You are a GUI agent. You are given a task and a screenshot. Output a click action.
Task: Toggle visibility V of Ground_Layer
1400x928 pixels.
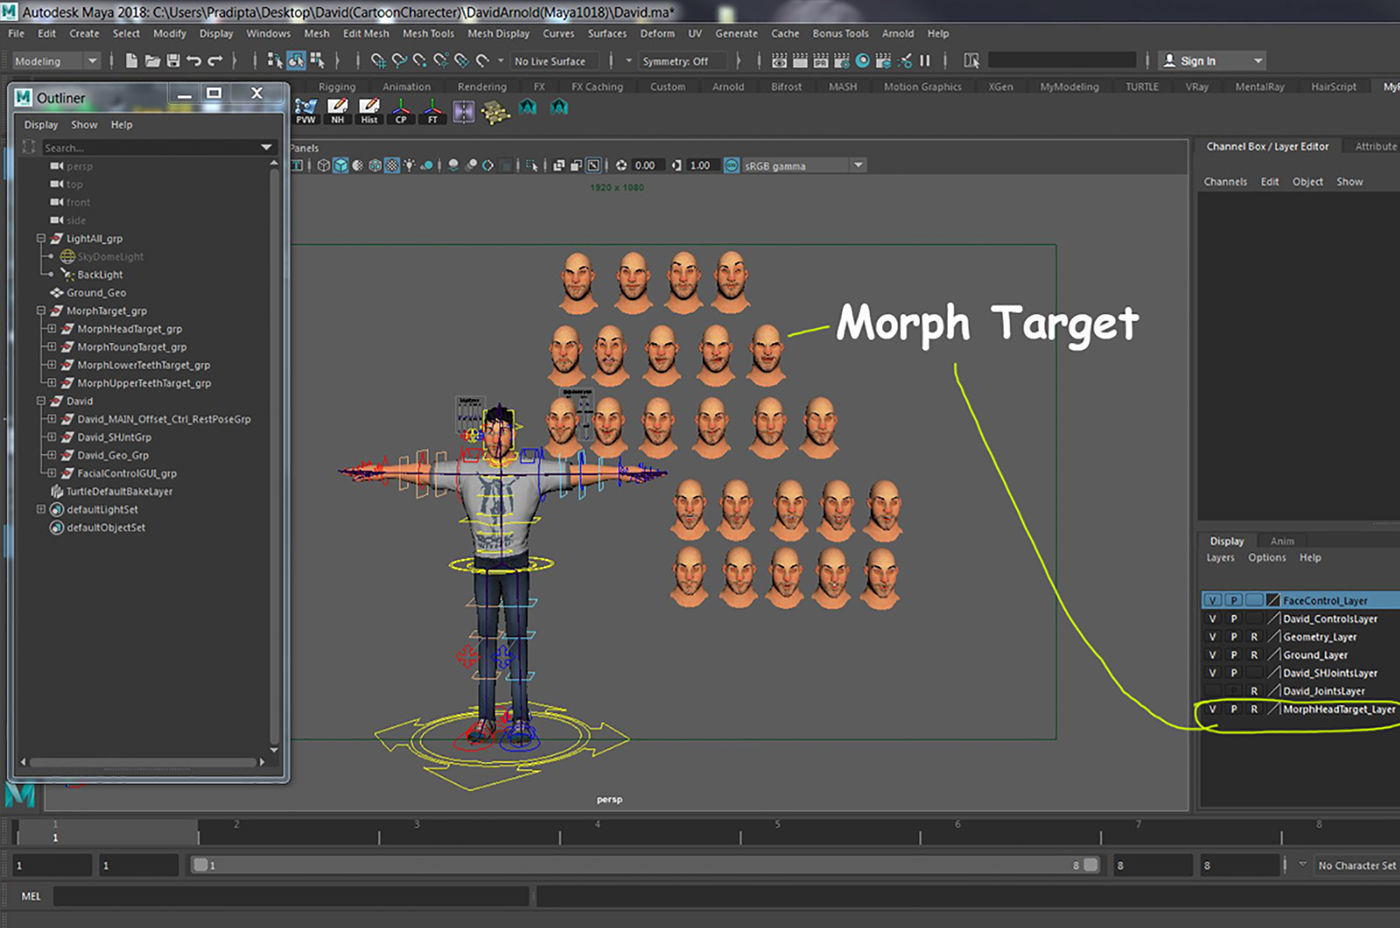coord(1213,654)
